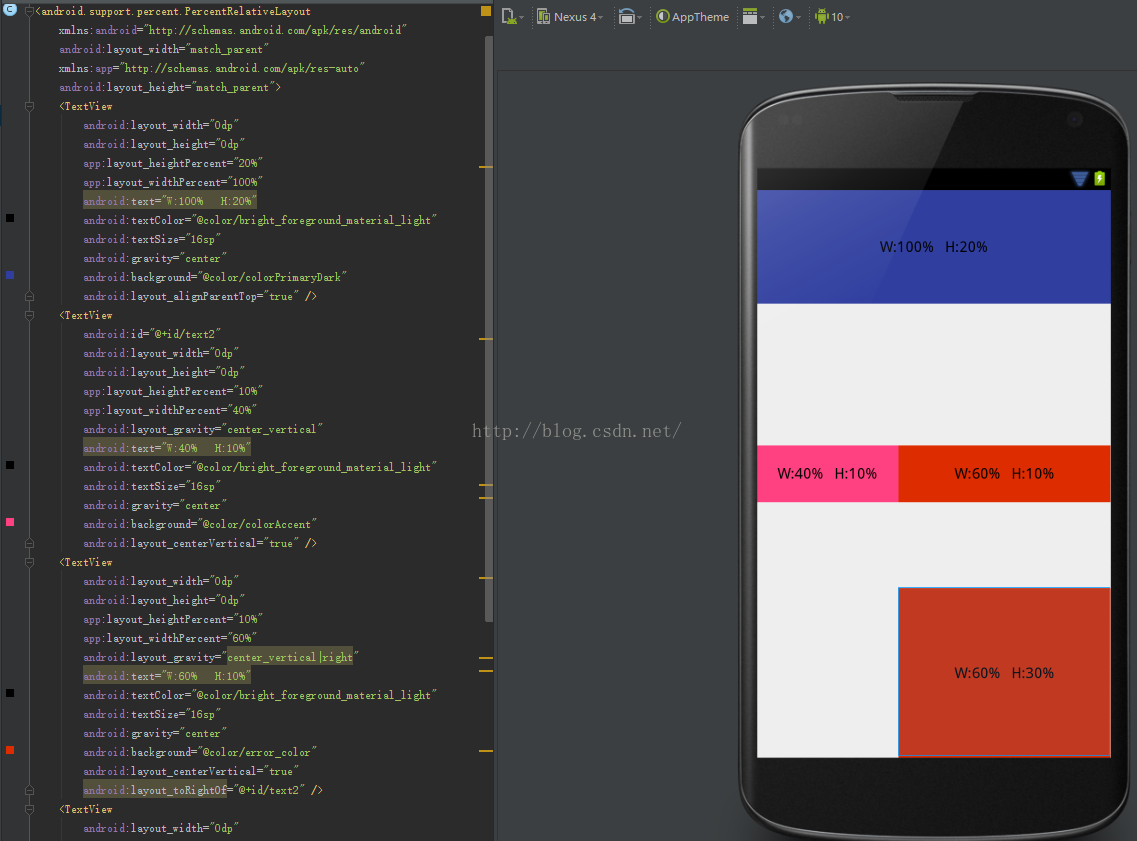Collapse the first TextView element fold marker

tap(30, 106)
